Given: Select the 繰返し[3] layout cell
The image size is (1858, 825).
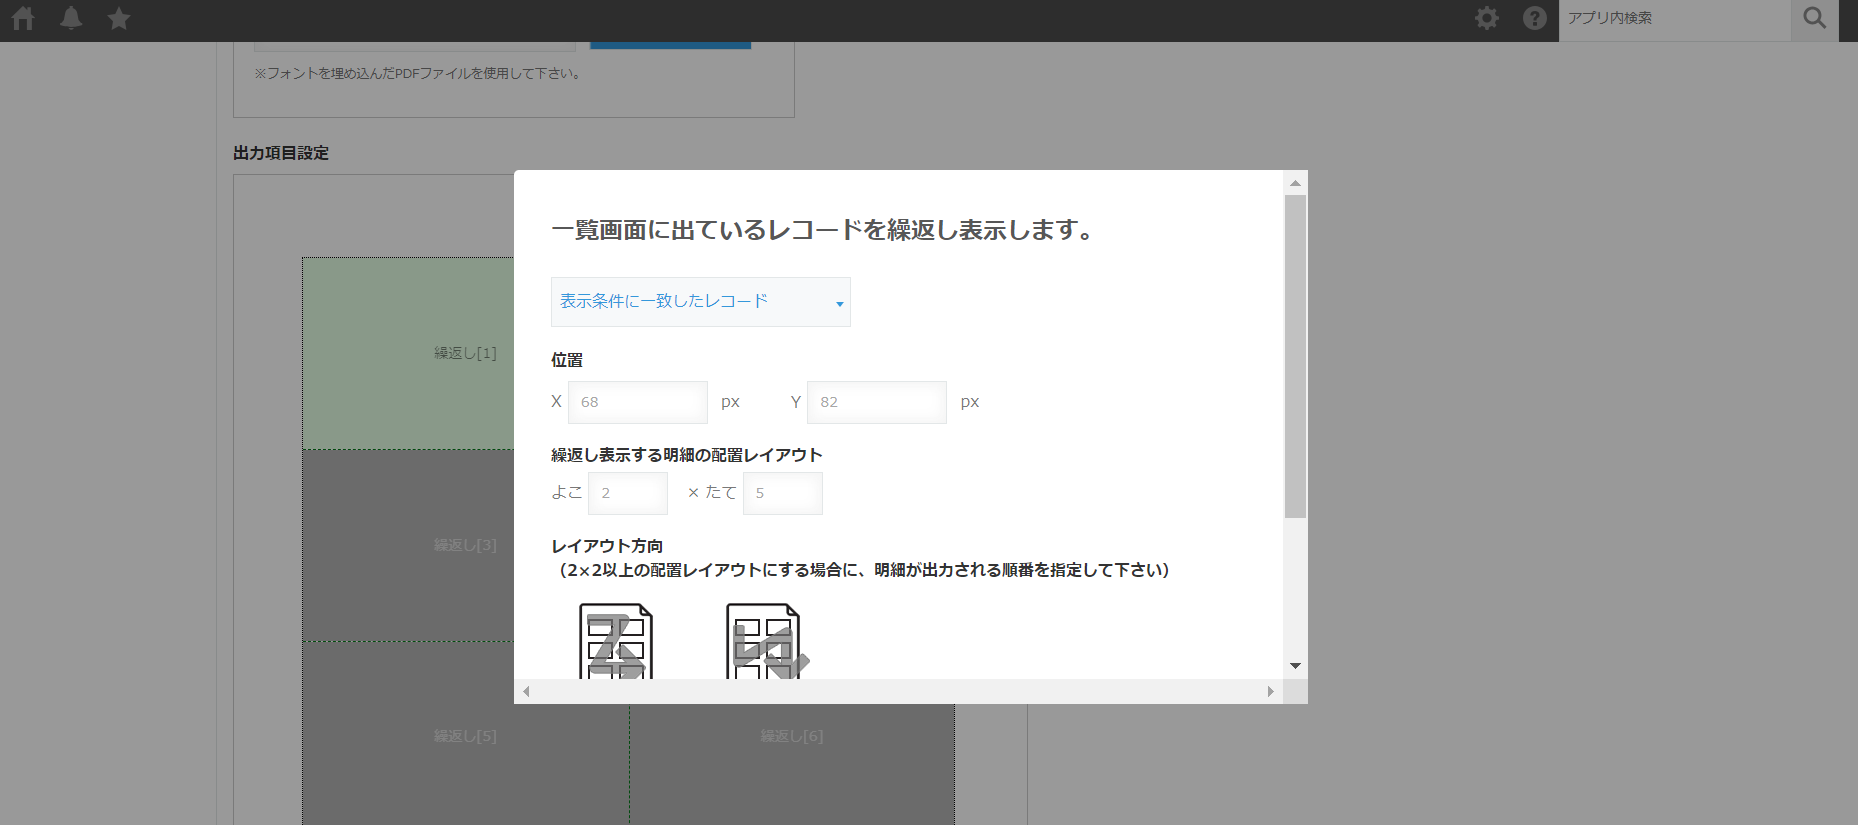Looking at the screenshot, I should click(408, 545).
